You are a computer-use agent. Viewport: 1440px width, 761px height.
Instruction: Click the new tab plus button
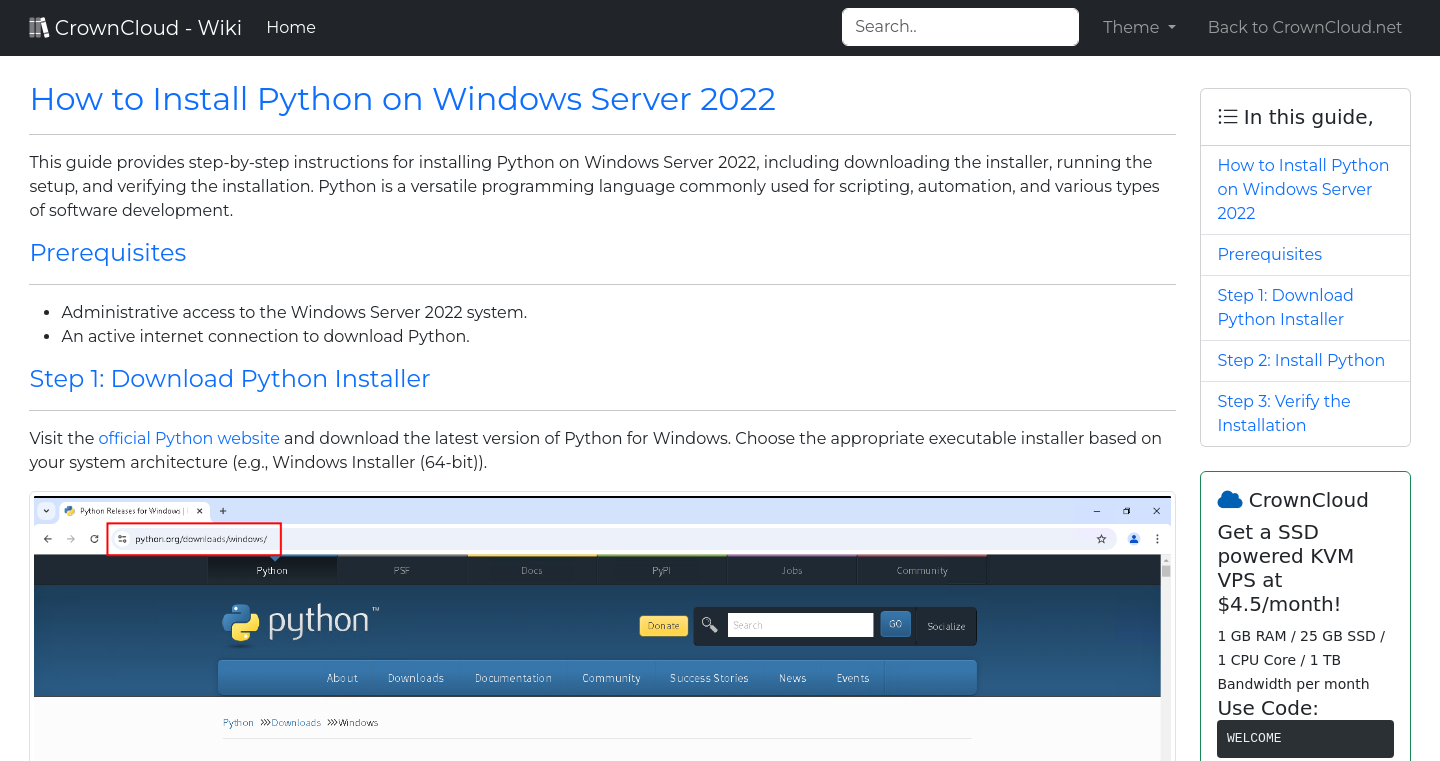(222, 509)
